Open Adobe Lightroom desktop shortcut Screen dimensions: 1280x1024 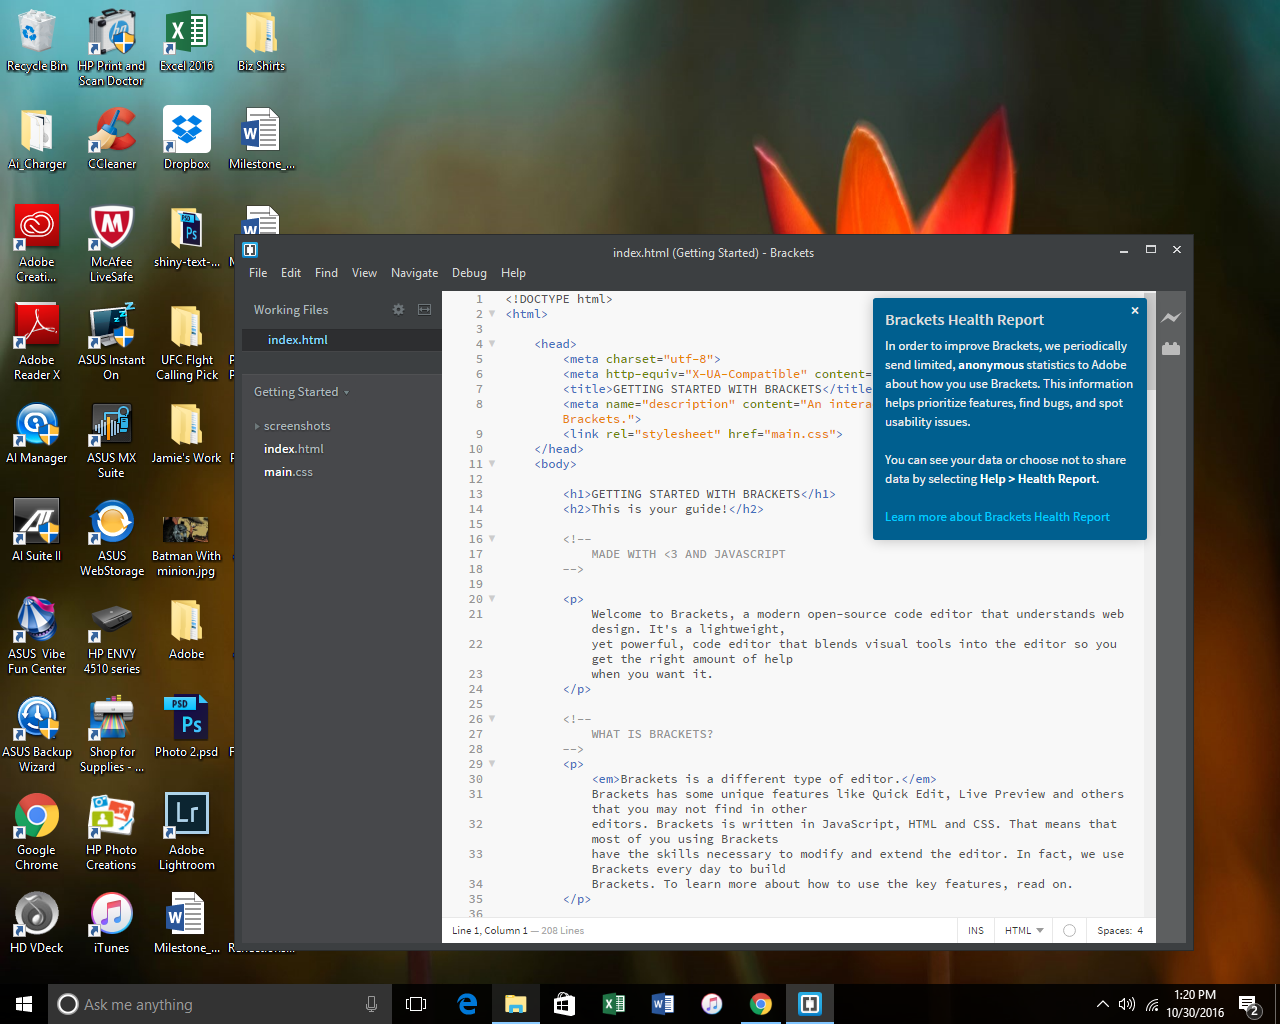click(x=187, y=832)
